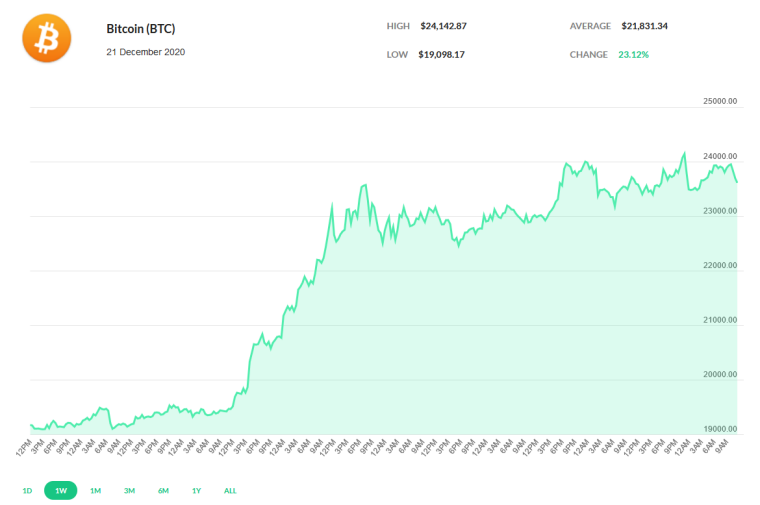Click the date 21 December 2020
Image resolution: width=760 pixels, height=505 pixels.
tap(145, 52)
